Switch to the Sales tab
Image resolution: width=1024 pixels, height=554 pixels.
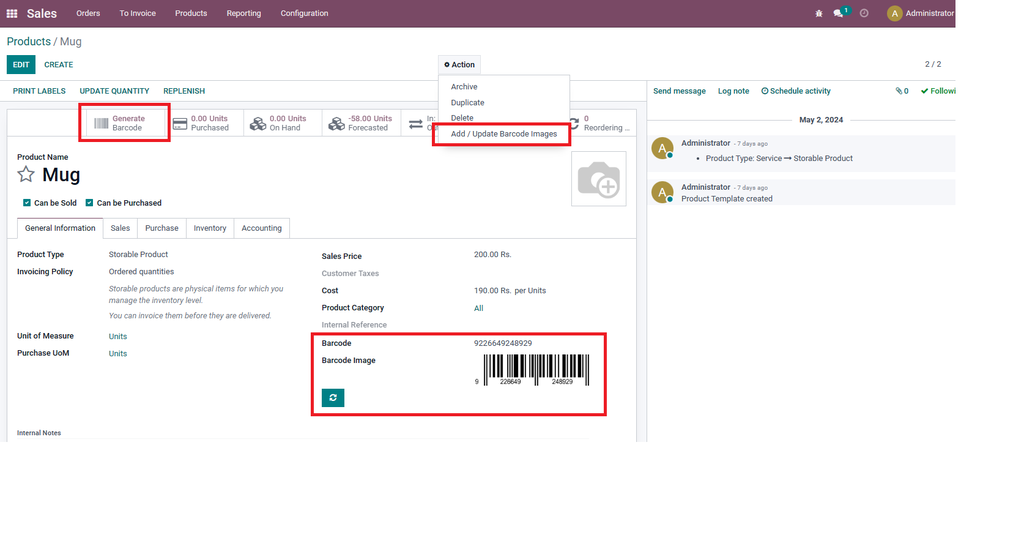[120, 228]
